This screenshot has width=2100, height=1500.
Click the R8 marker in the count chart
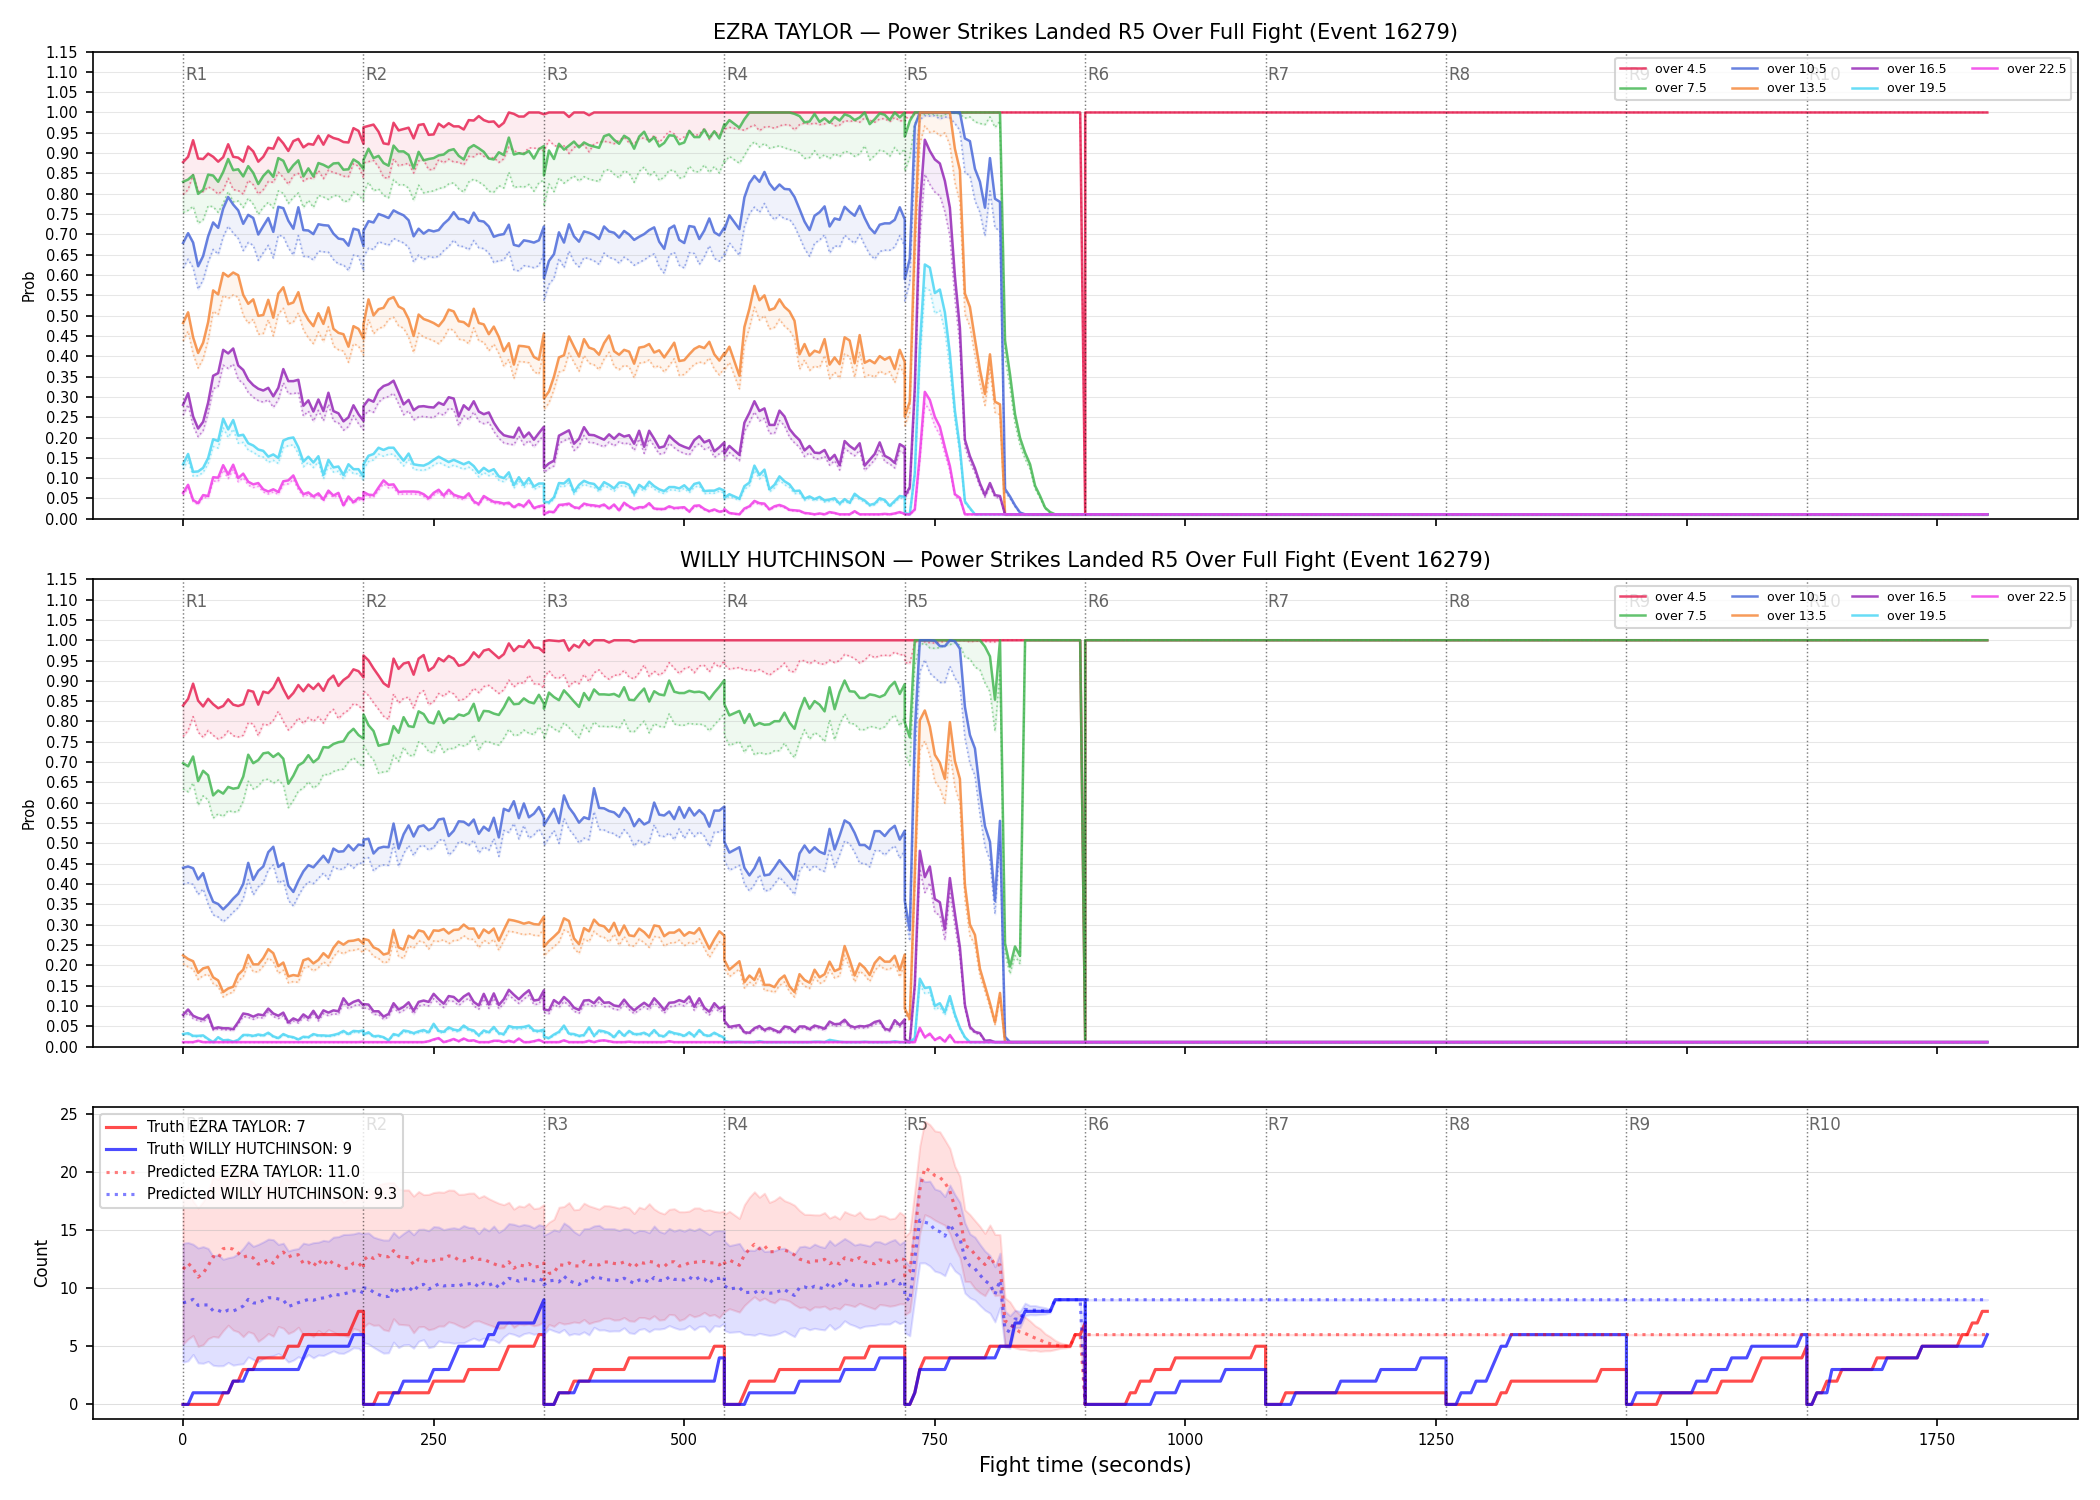pos(1459,1124)
